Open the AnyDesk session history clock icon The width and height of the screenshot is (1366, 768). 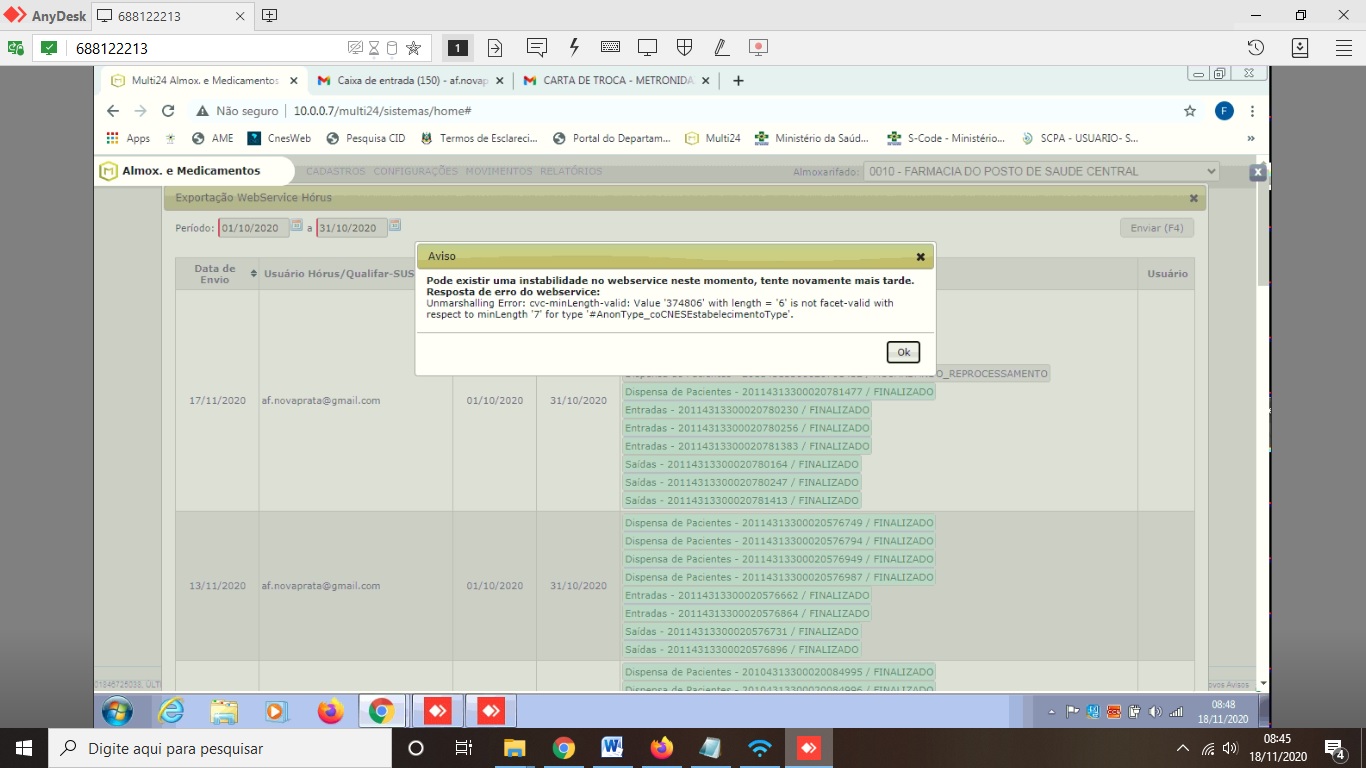(x=1256, y=47)
